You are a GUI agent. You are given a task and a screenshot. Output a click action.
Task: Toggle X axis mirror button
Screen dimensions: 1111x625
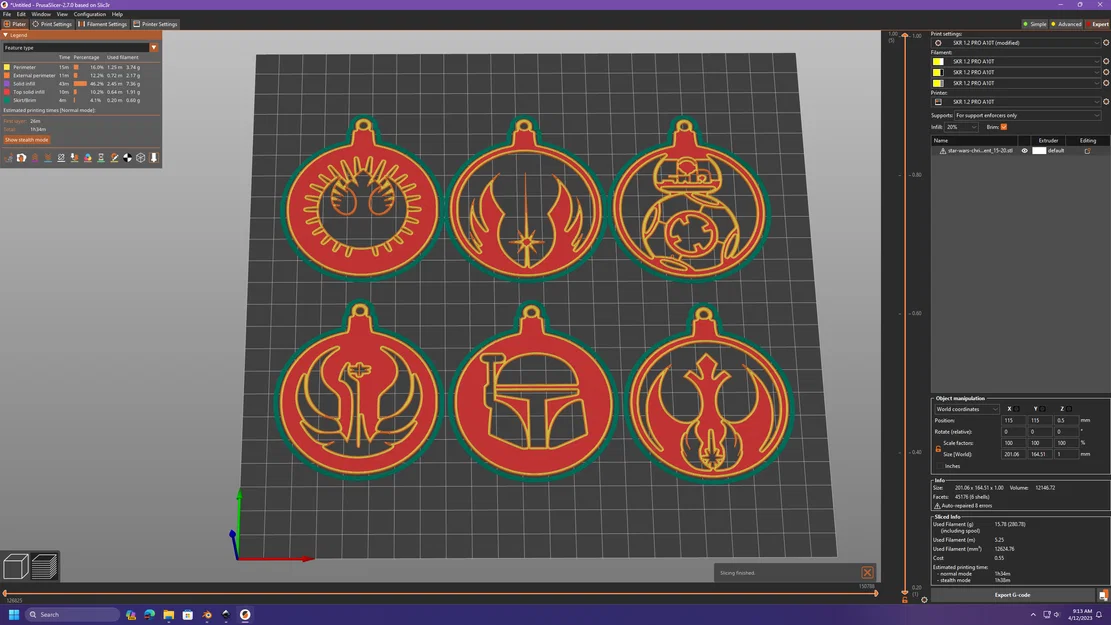(1016, 409)
